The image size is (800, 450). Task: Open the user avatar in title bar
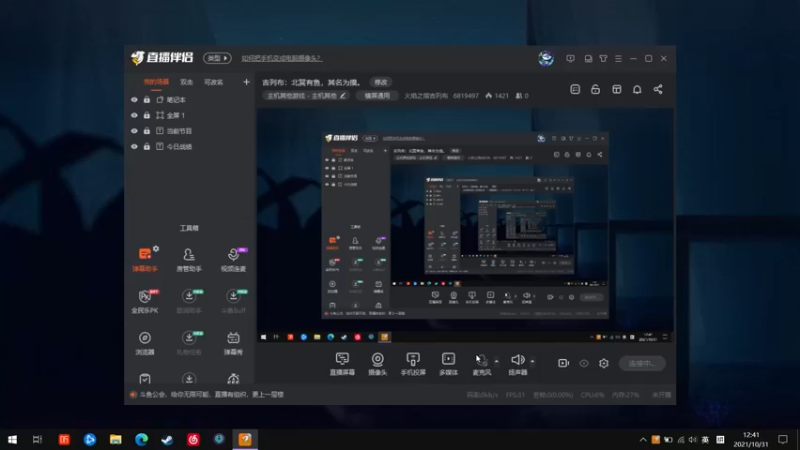546,58
